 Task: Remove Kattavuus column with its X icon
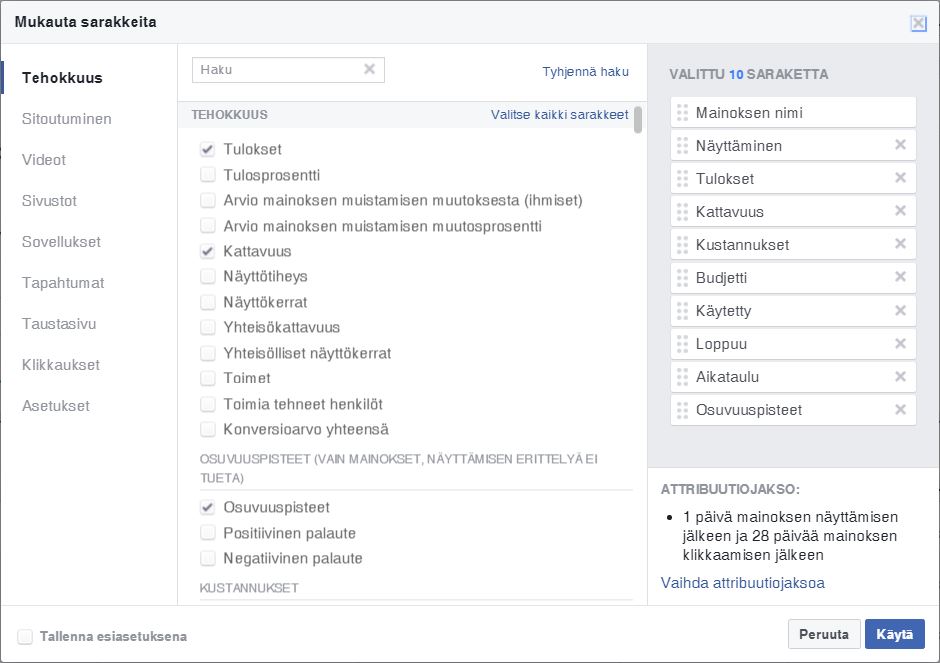coord(900,210)
